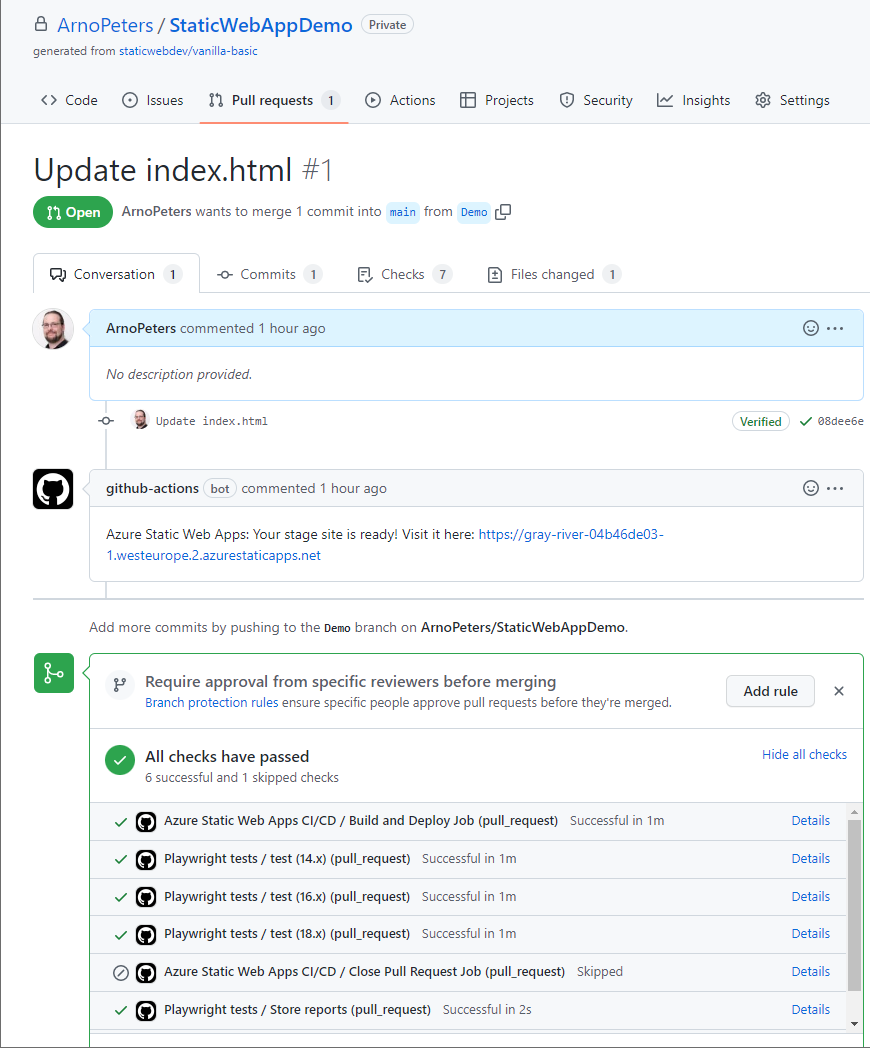Viewport: 870px width, 1048px height.
Task: Add reaction emoji to github-actions comment
Action: (x=811, y=488)
